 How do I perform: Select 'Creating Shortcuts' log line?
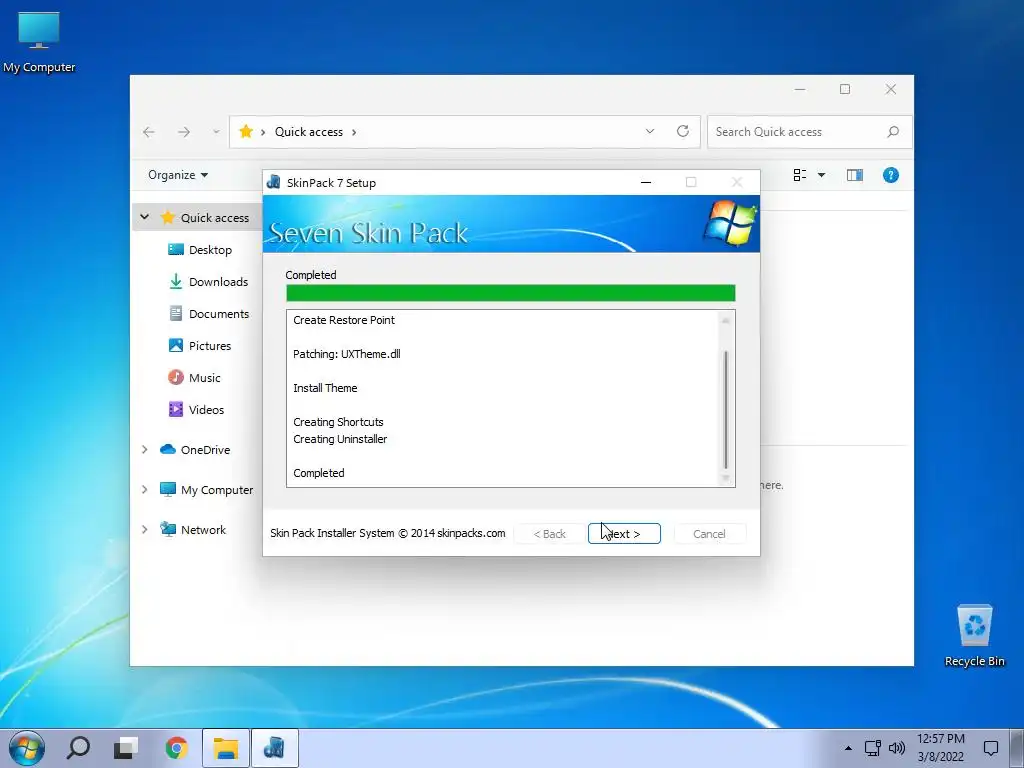338,422
